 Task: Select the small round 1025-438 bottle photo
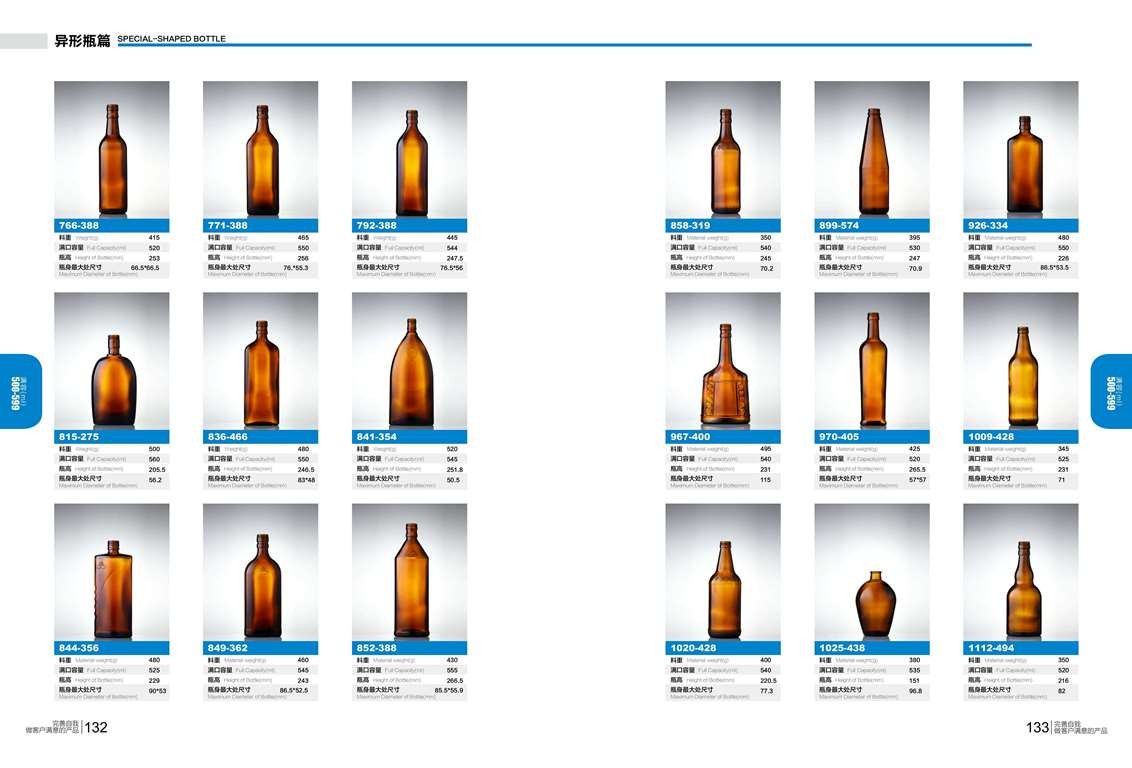(x=872, y=572)
